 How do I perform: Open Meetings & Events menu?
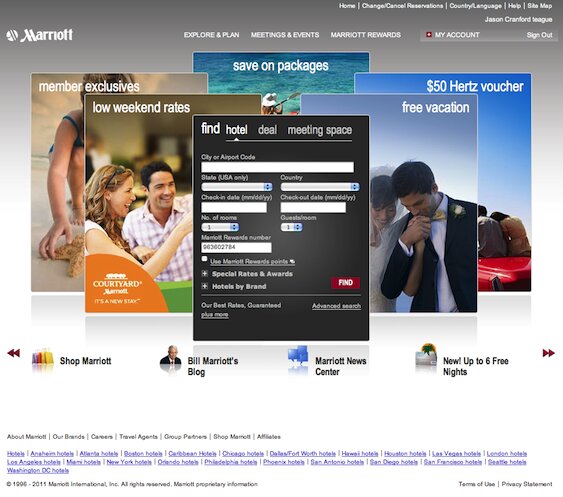point(285,35)
